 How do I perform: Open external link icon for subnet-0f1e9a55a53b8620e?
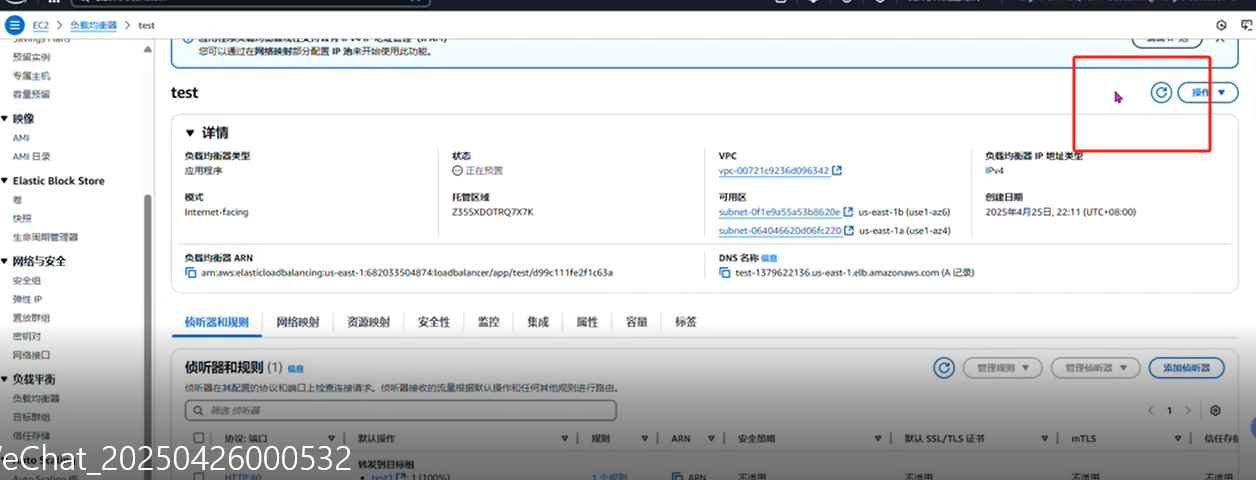pyautogui.click(x=848, y=212)
